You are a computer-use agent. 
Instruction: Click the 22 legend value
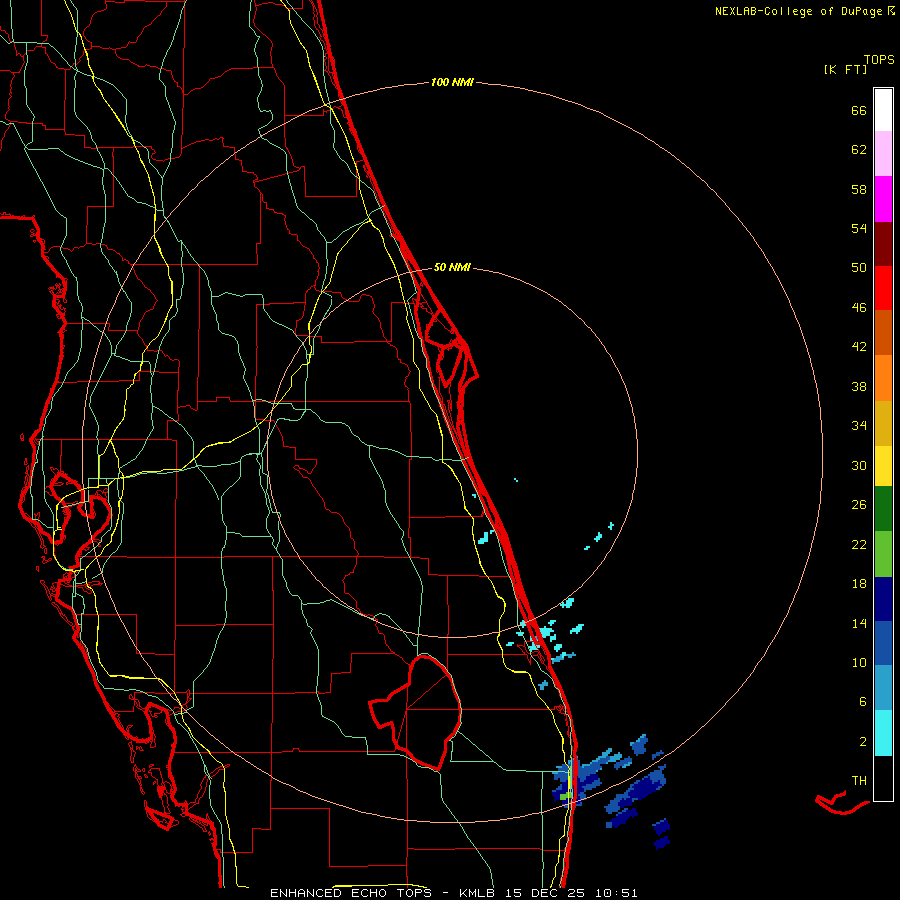coord(859,545)
